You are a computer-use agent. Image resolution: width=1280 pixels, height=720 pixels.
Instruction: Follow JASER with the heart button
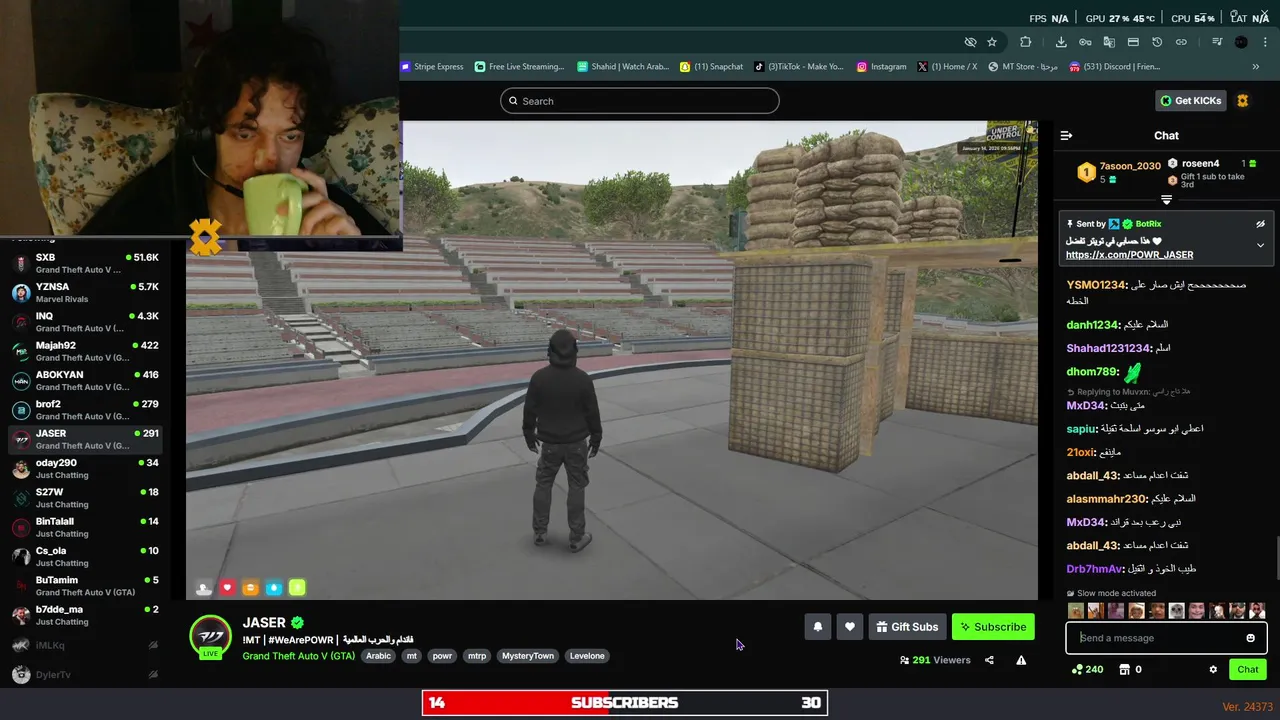pyautogui.click(x=850, y=627)
